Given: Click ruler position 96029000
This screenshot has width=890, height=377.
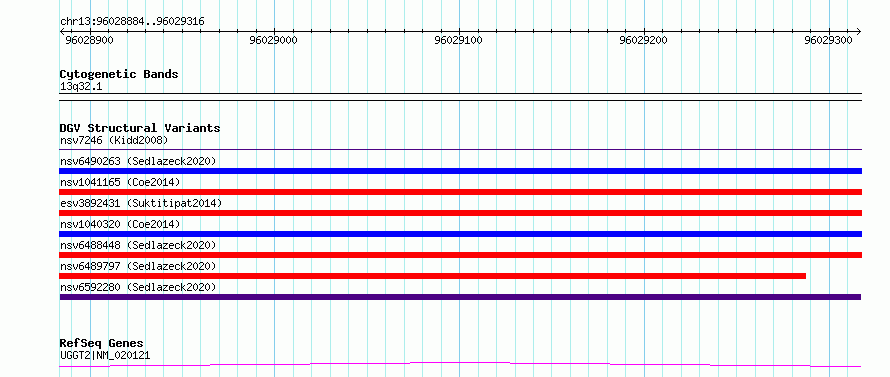Looking at the screenshot, I should 274,40.
